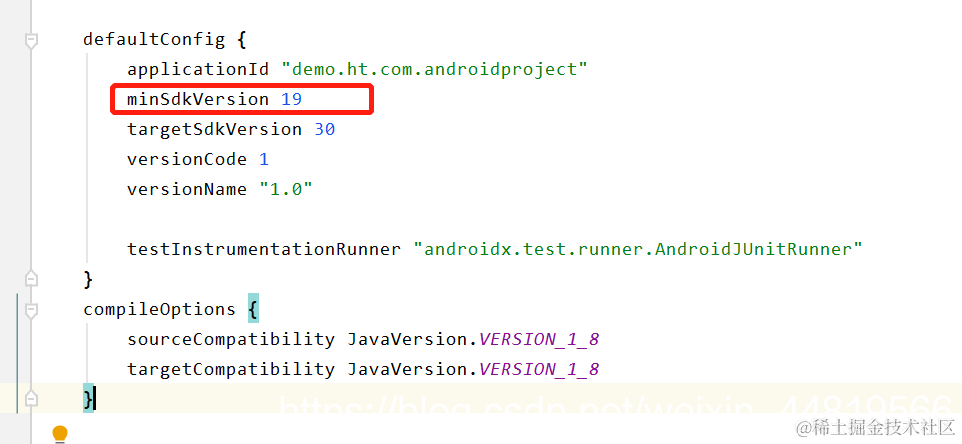Click the closing brace of defaultConfig block
This screenshot has width=962, height=444.
click(x=88, y=280)
